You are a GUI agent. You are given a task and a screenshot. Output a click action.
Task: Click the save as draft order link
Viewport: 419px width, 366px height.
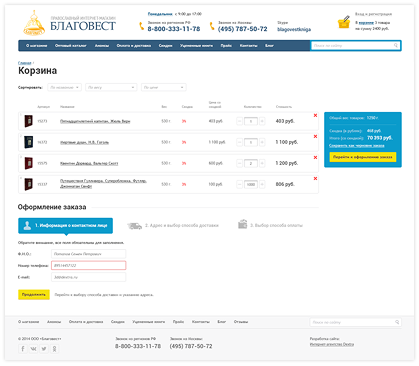tap(357, 146)
